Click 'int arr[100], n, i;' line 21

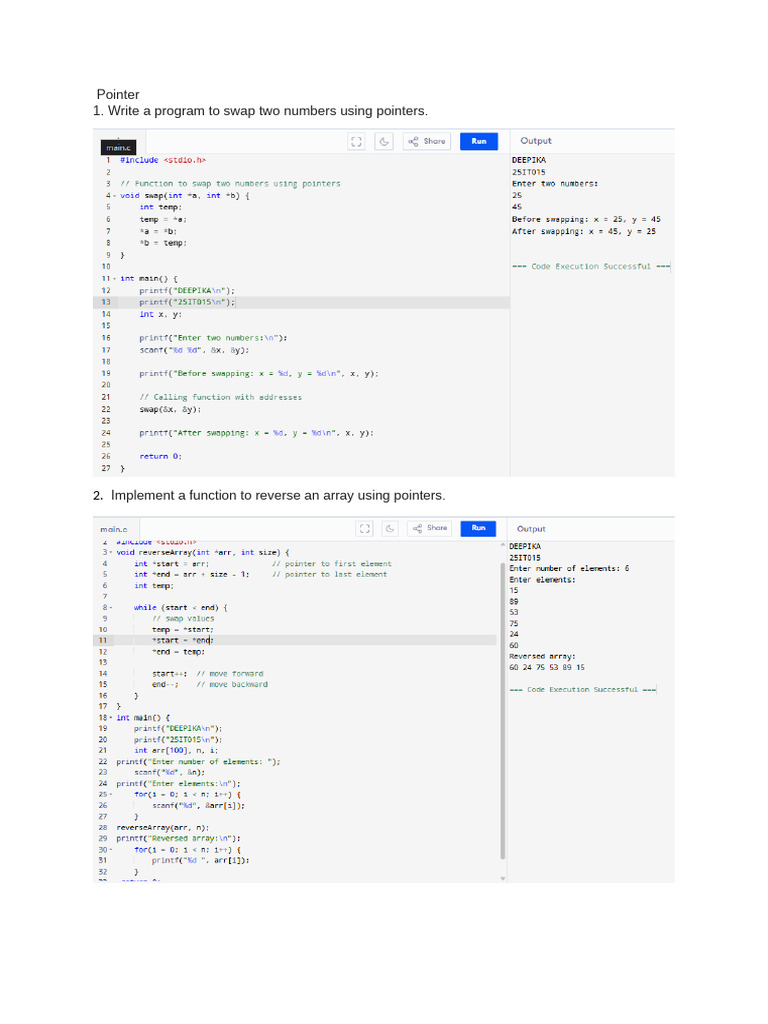coord(176,751)
